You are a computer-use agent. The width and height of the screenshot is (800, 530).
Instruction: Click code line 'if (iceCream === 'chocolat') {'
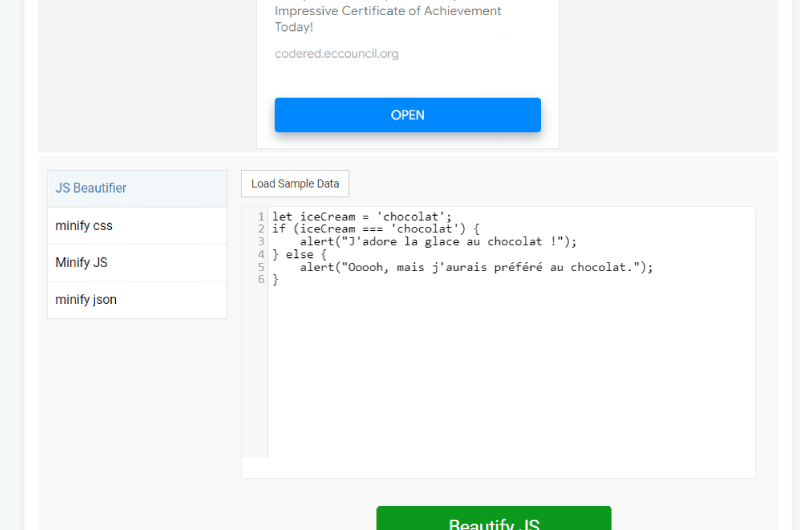(376, 229)
